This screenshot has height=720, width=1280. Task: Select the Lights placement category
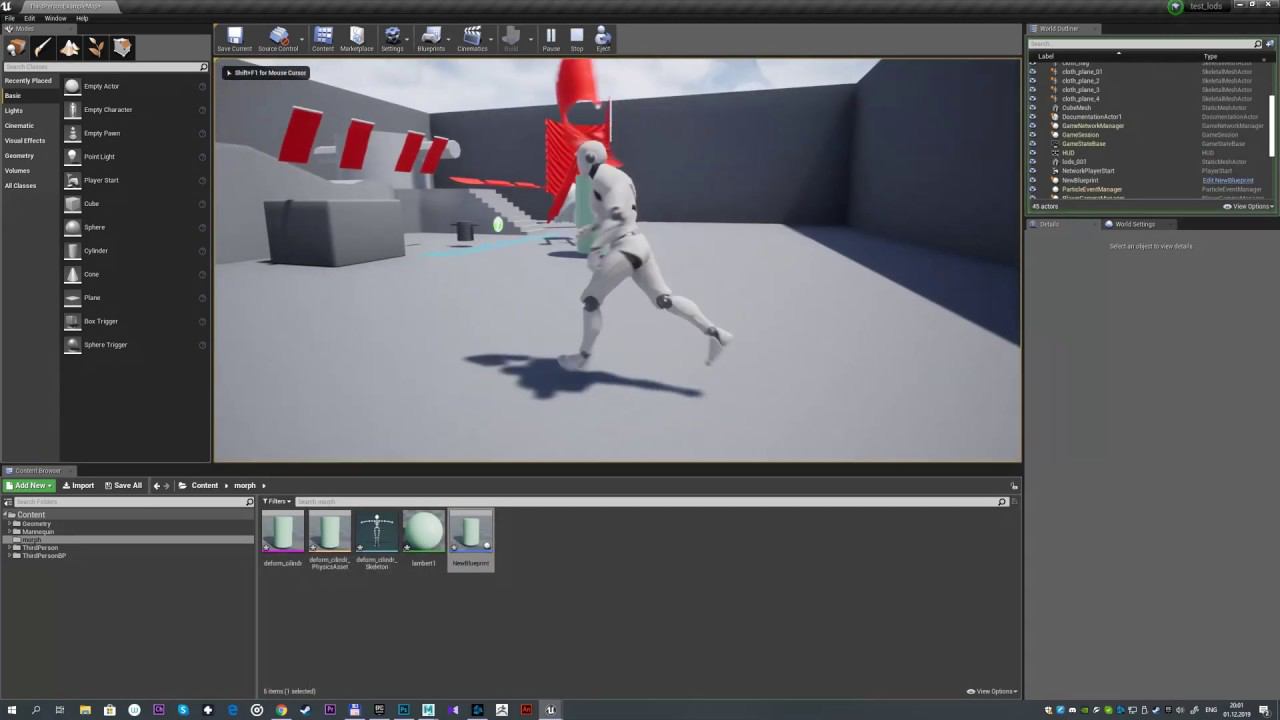pos(14,111)
